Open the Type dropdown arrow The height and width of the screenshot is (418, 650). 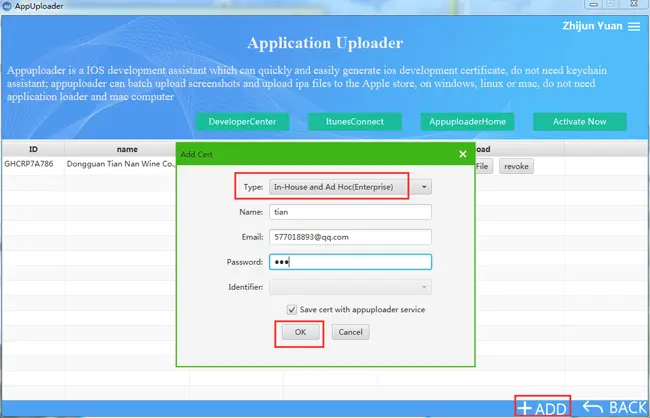pos(424,187)
